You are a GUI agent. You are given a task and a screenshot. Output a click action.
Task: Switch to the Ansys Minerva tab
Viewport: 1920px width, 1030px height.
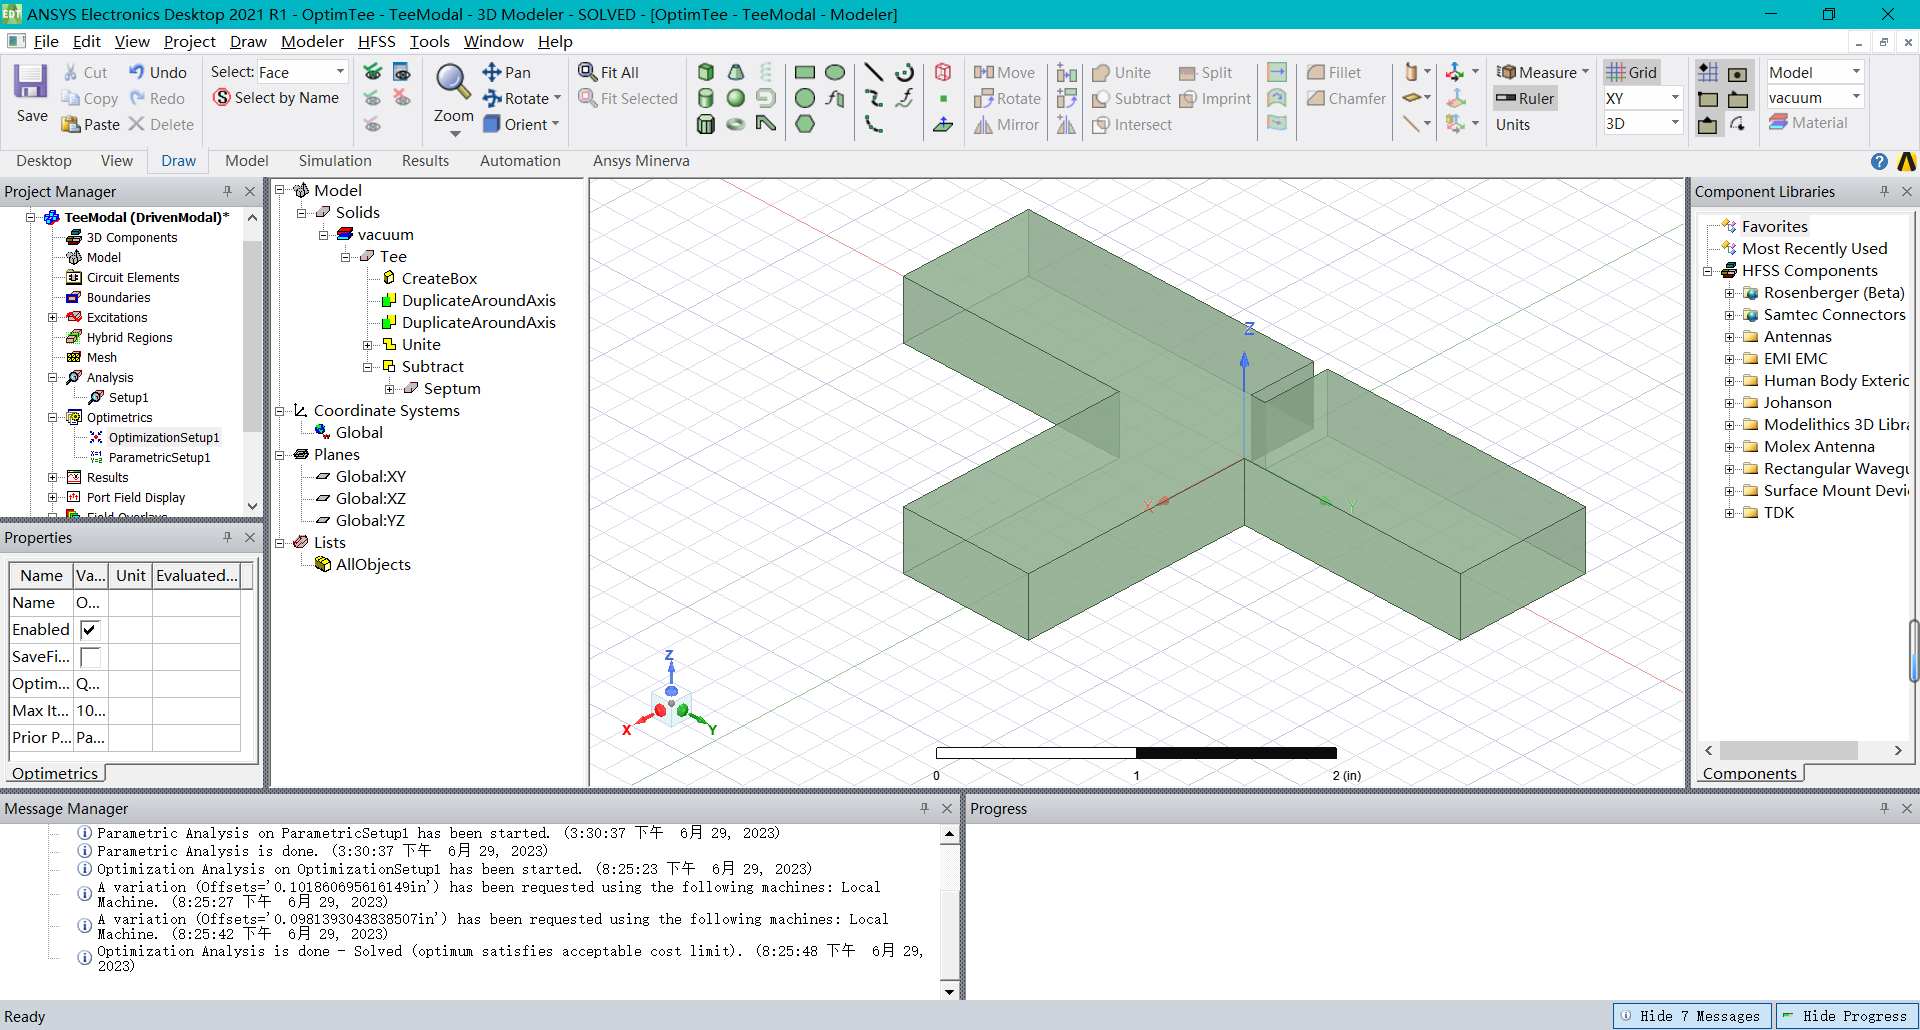(x=641, y=161)
